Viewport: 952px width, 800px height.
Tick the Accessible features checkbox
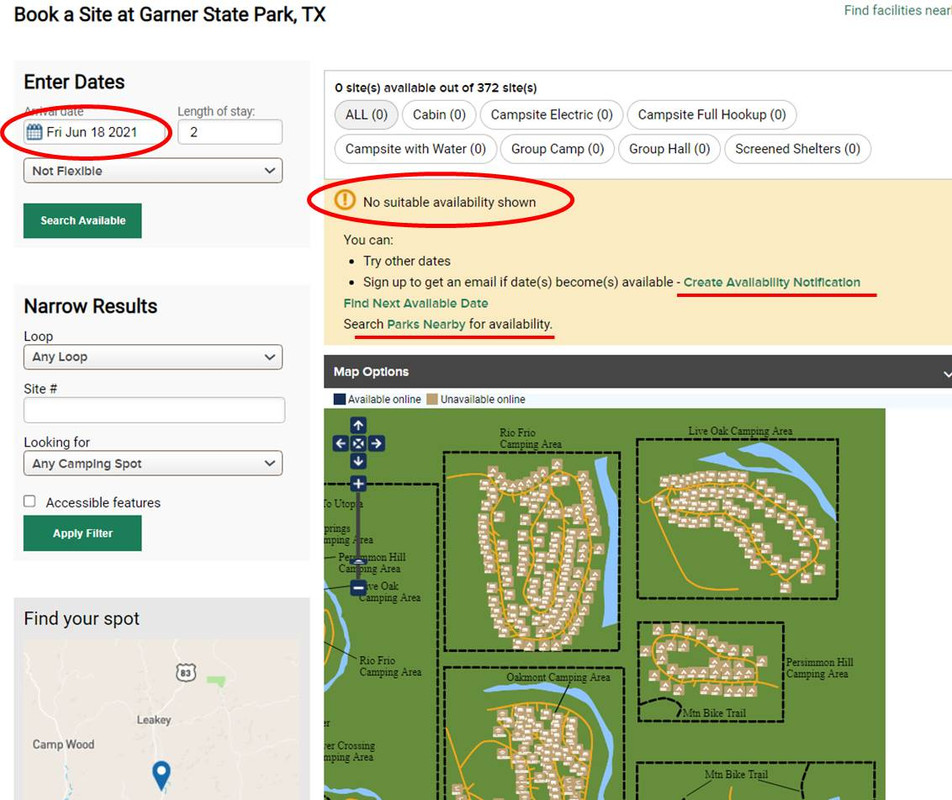click(29, 501)
